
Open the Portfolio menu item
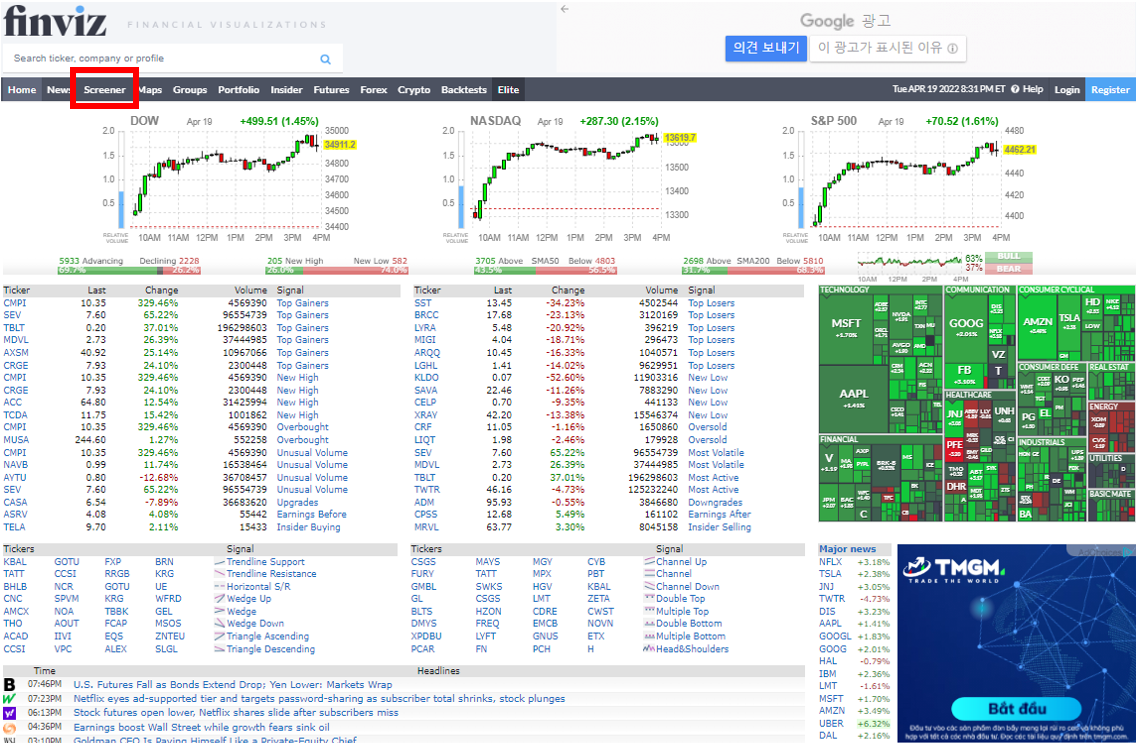[239, 90]
